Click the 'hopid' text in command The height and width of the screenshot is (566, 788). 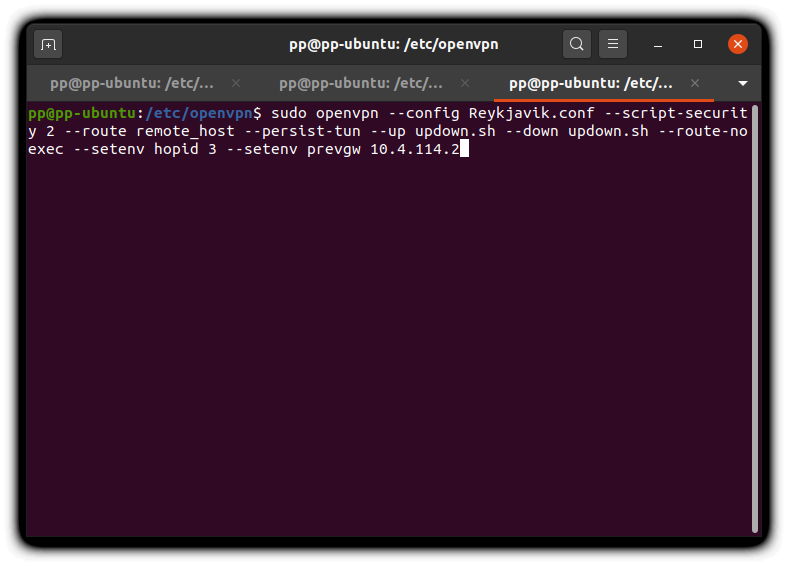[176, 150]
